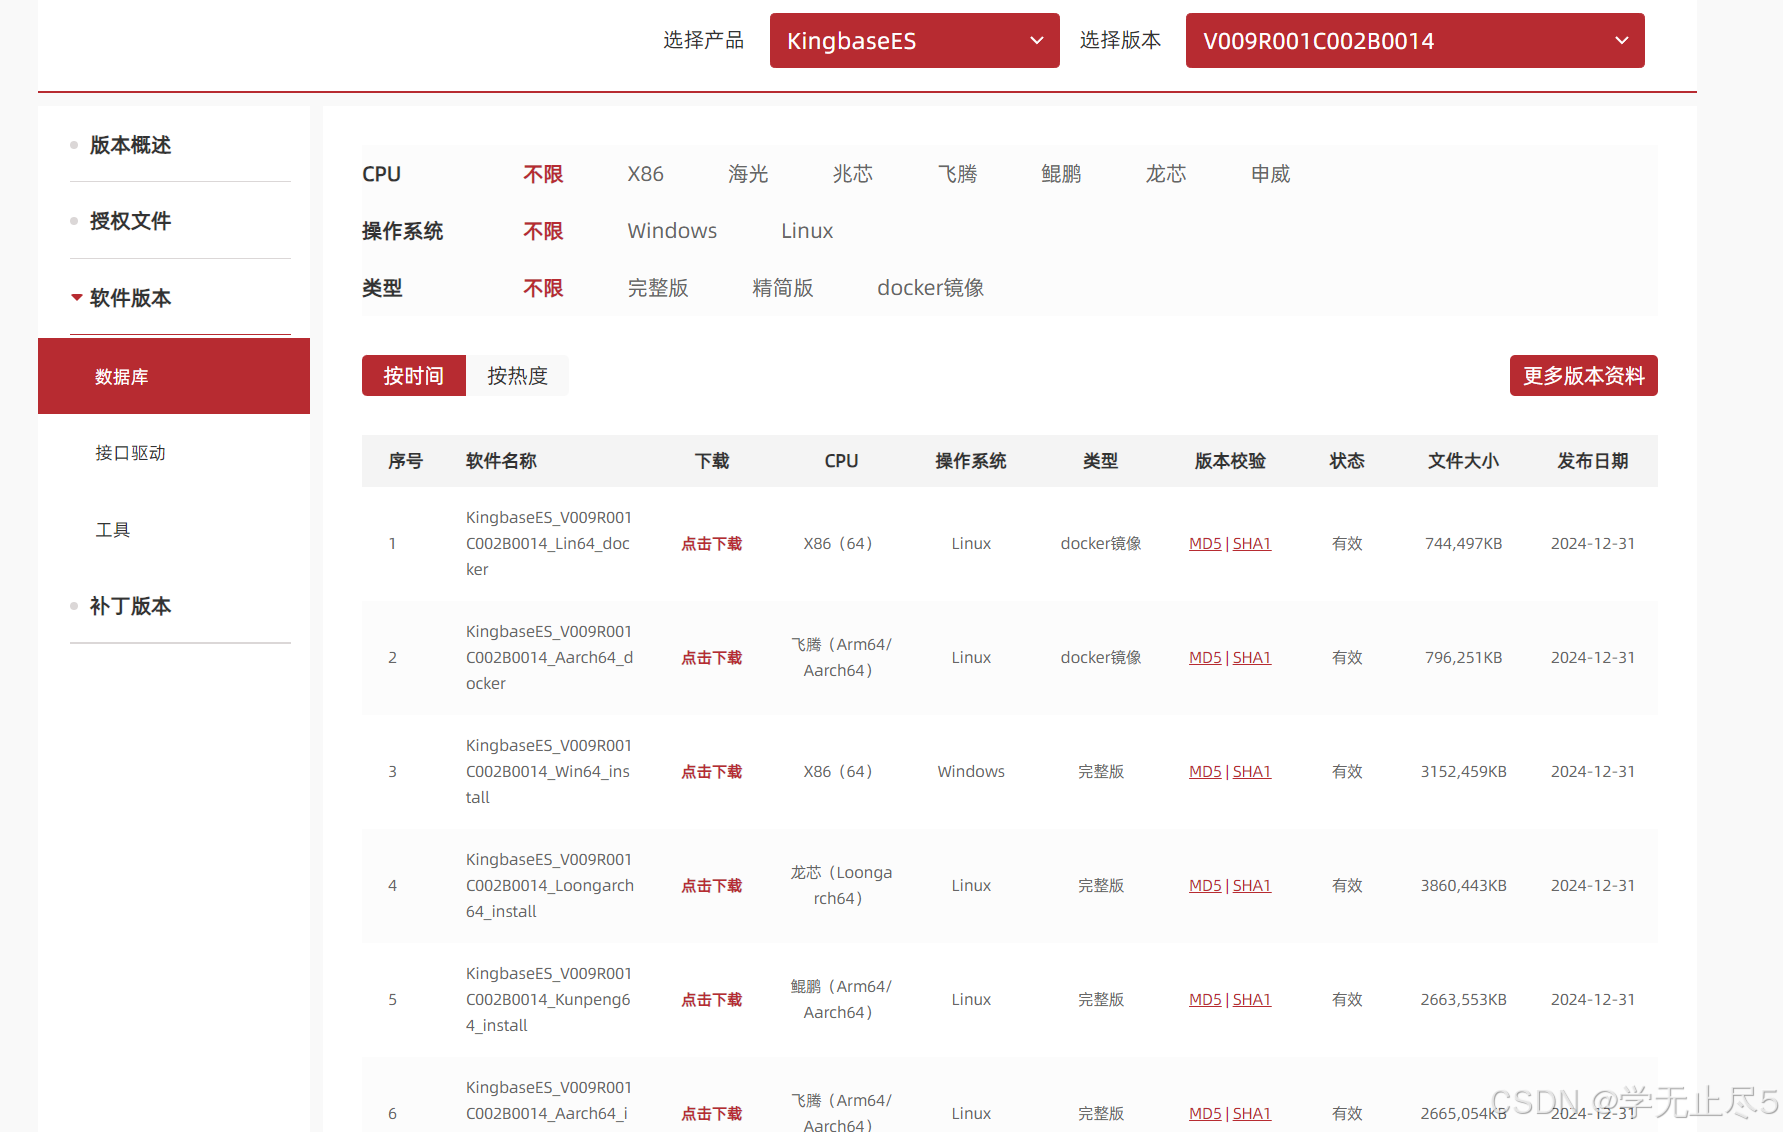Click file size 3152,459KB
Screen dimensions: 1783x1132
click(1463, 772)
